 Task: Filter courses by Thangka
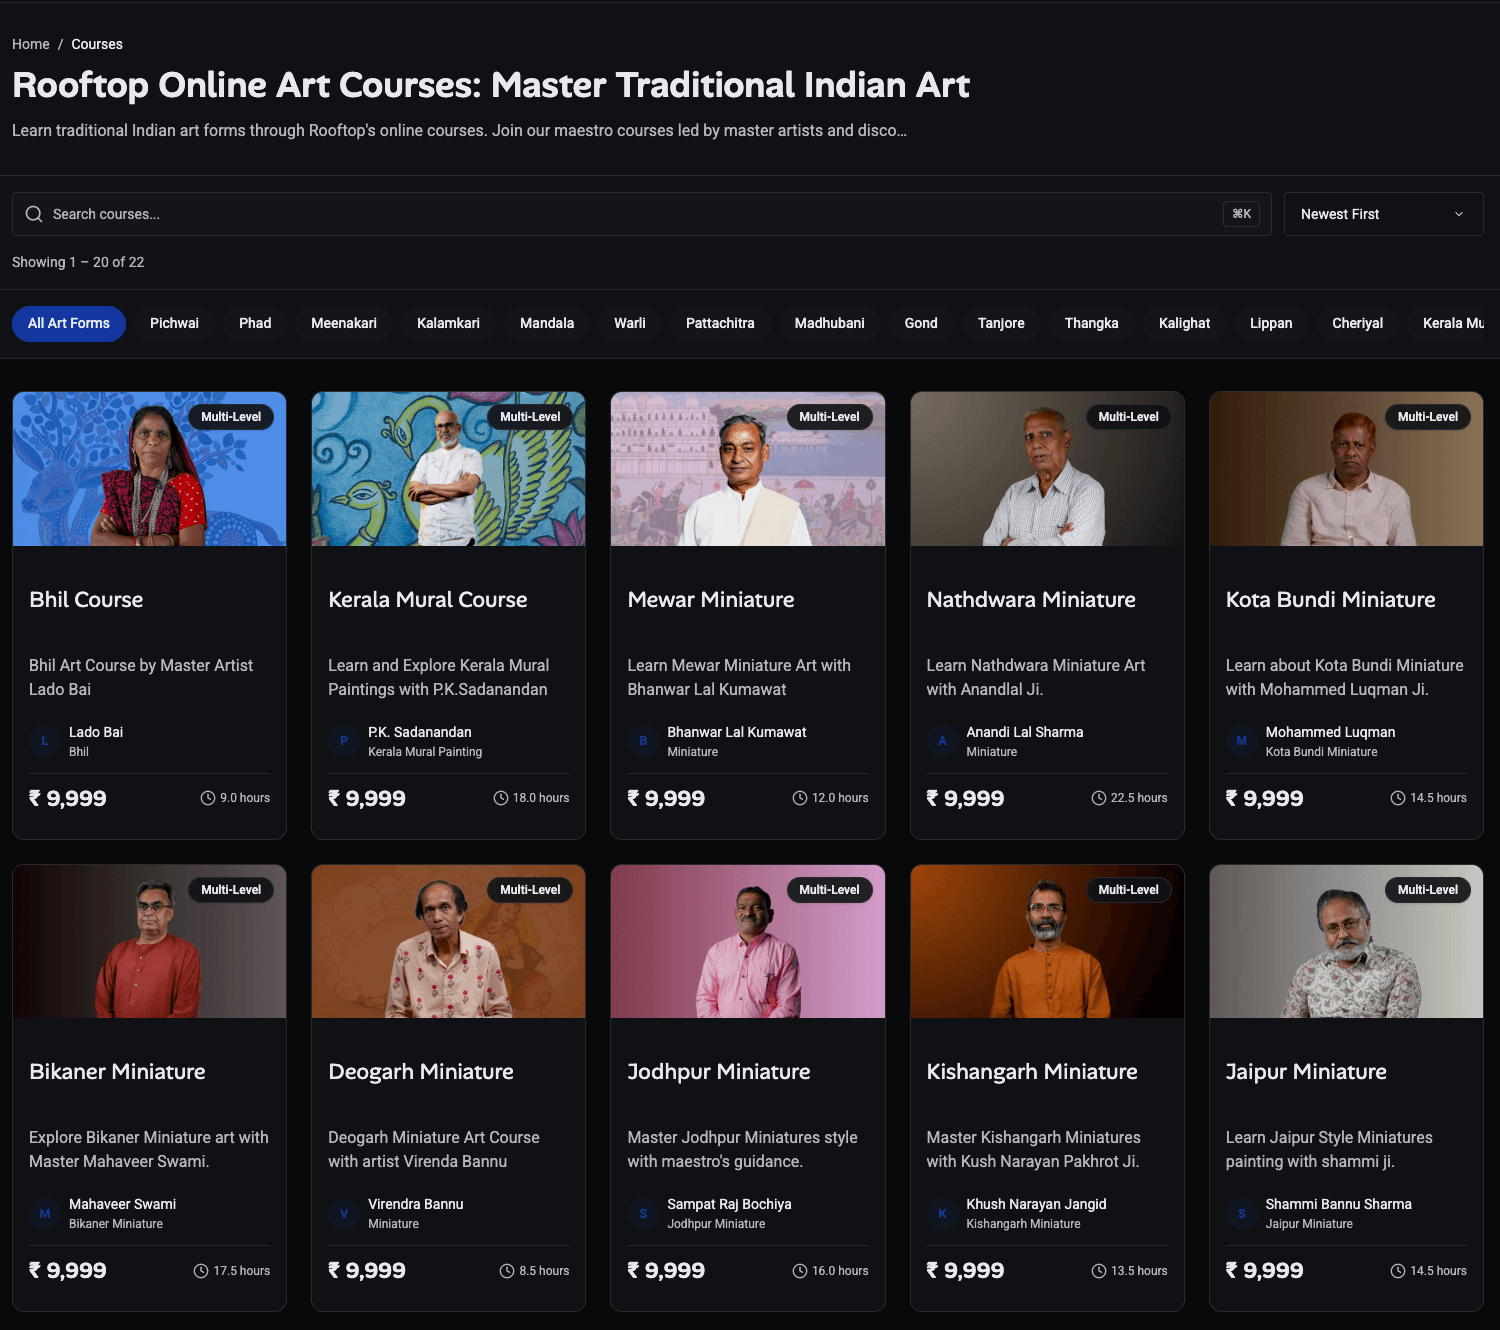(1092, 324)
